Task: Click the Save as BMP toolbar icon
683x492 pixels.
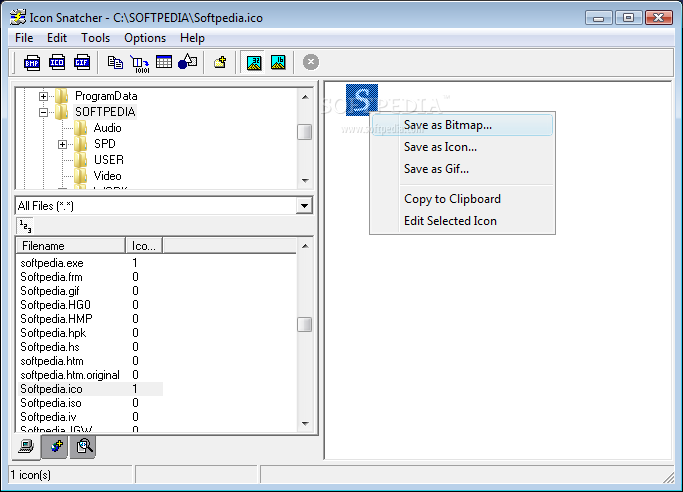Action: click(x=32, y=63)
